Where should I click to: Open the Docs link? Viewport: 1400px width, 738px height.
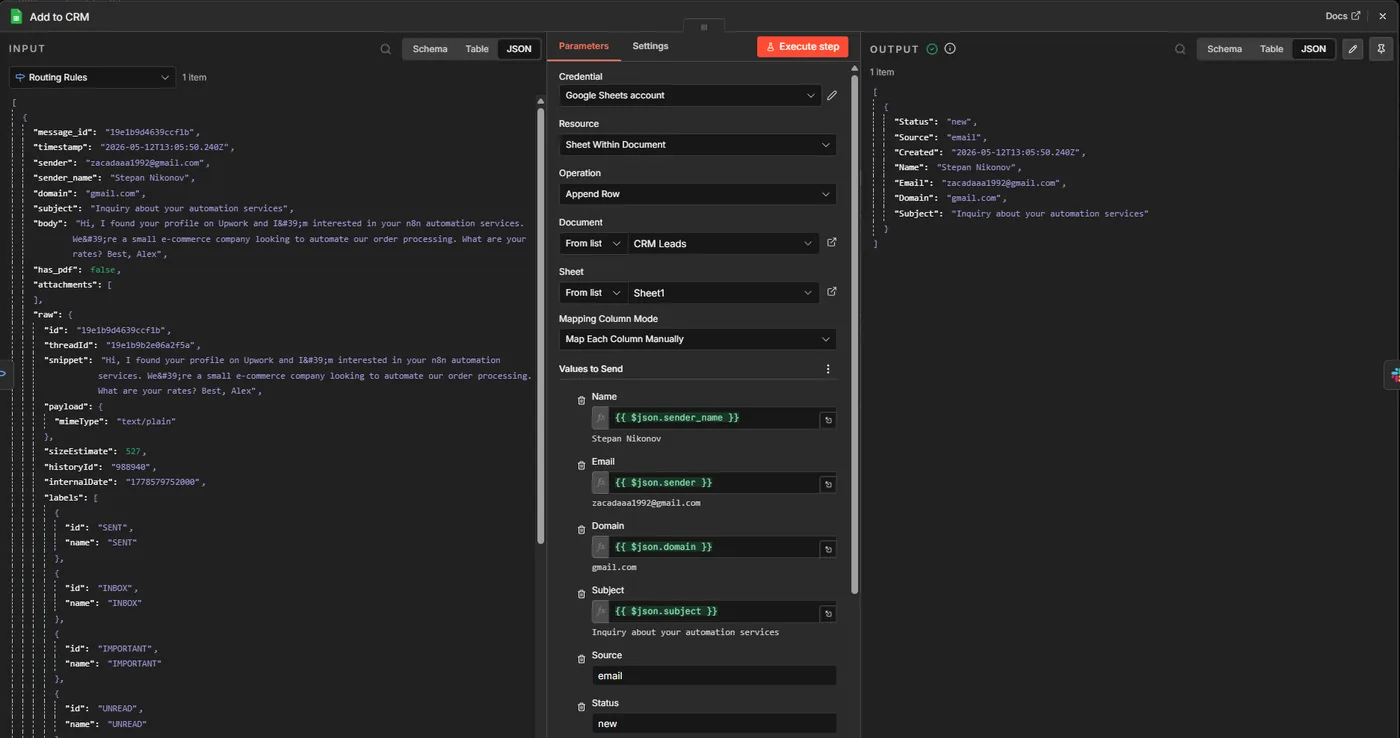coord(1342,16)
